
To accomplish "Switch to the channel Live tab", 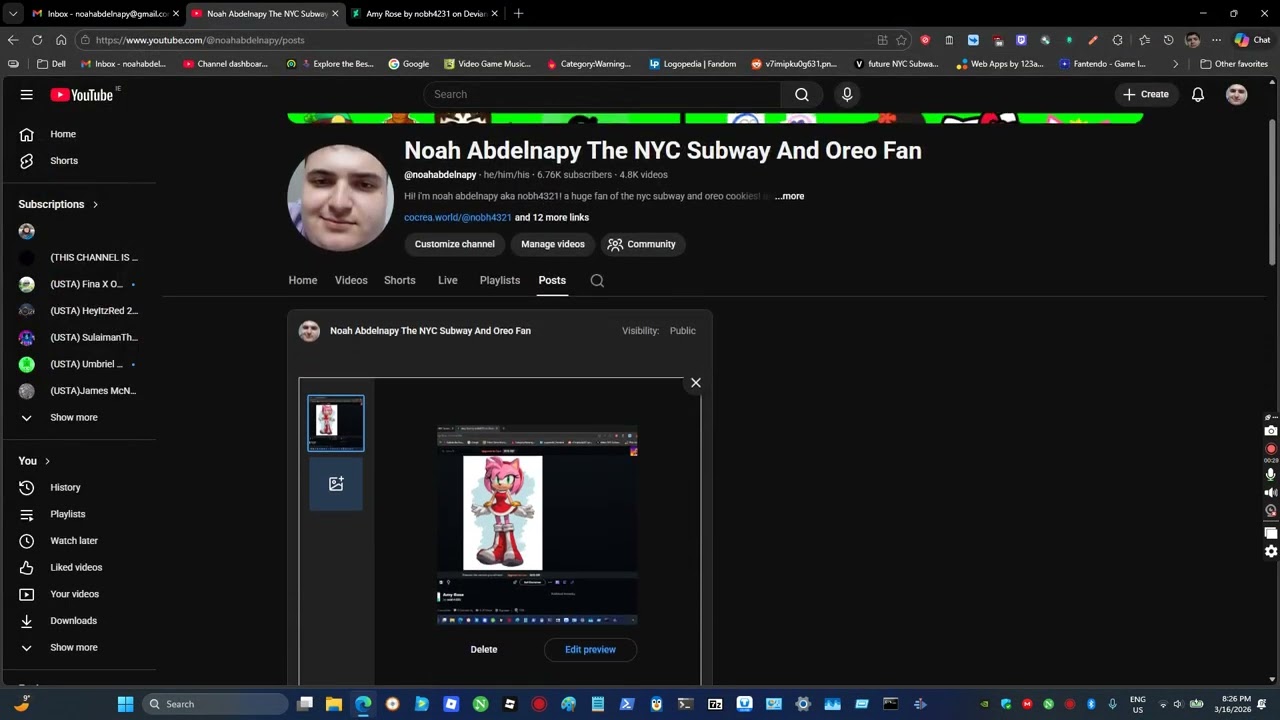I will click(448, 281).
